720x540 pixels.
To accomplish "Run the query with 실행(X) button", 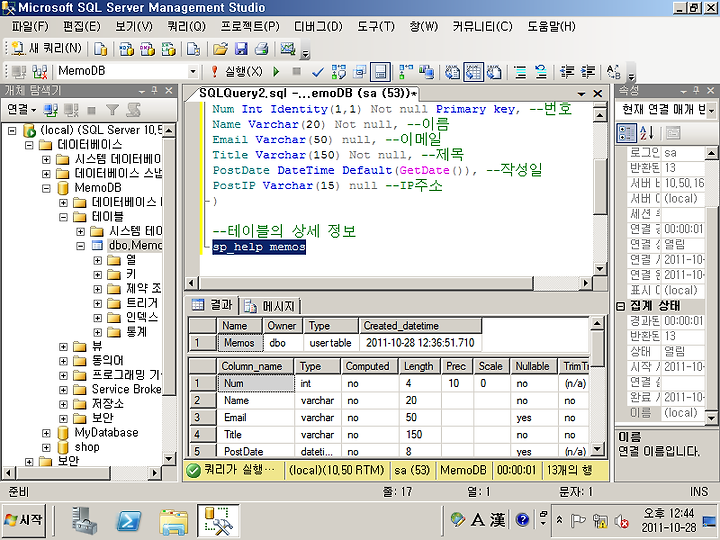I will tap(237, 72).
